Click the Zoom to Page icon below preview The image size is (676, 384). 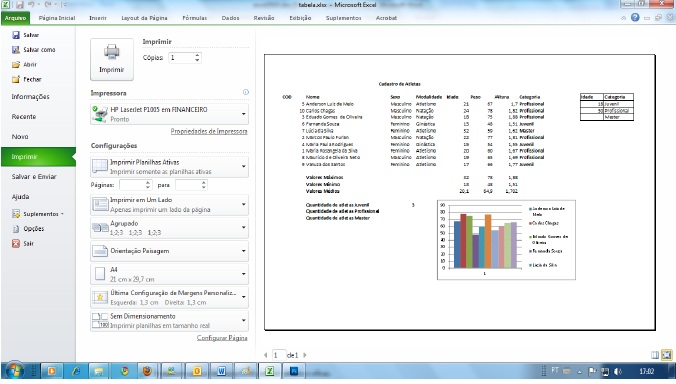[x=667, y=355]
